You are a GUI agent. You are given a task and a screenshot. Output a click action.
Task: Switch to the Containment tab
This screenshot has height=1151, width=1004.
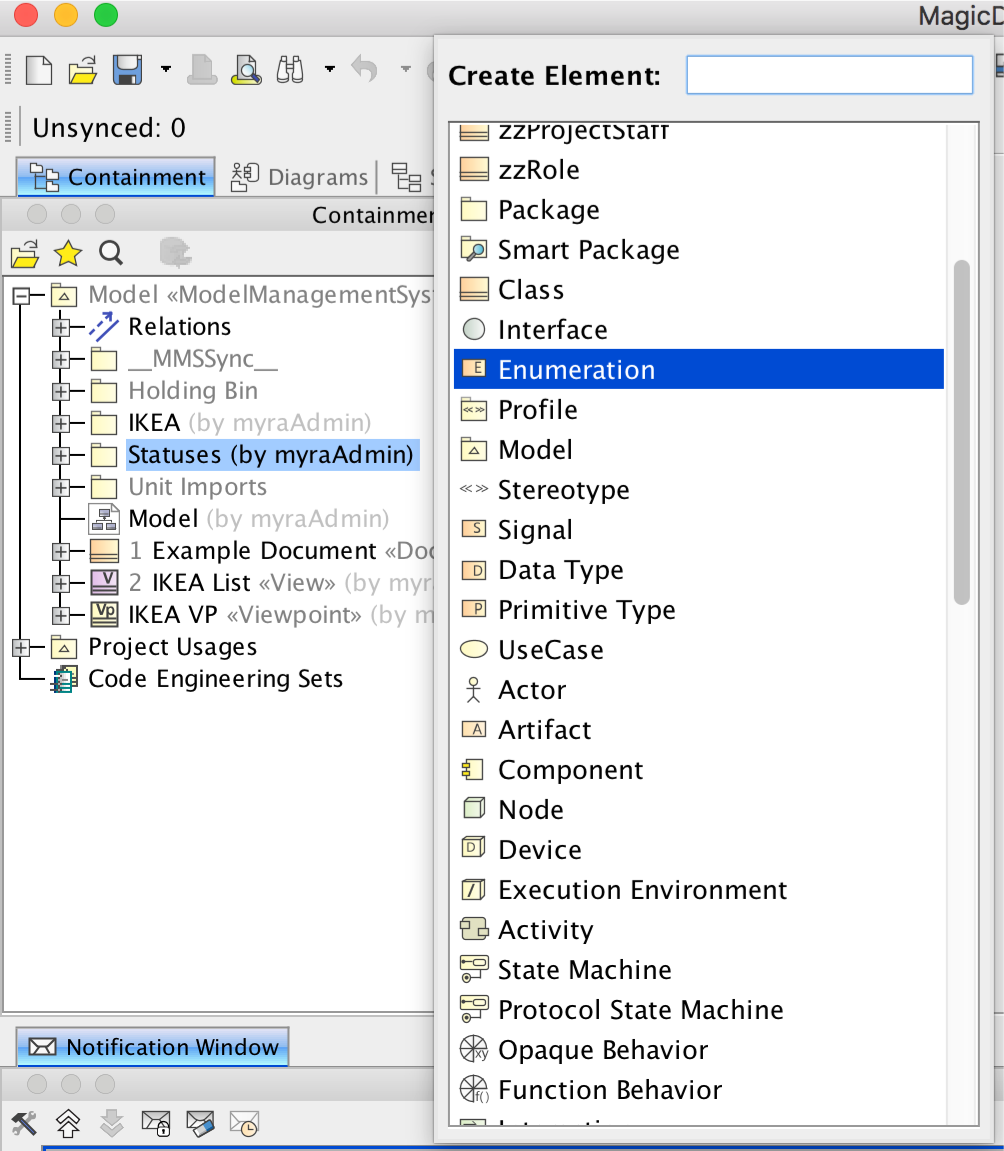(x=116, y=177)
